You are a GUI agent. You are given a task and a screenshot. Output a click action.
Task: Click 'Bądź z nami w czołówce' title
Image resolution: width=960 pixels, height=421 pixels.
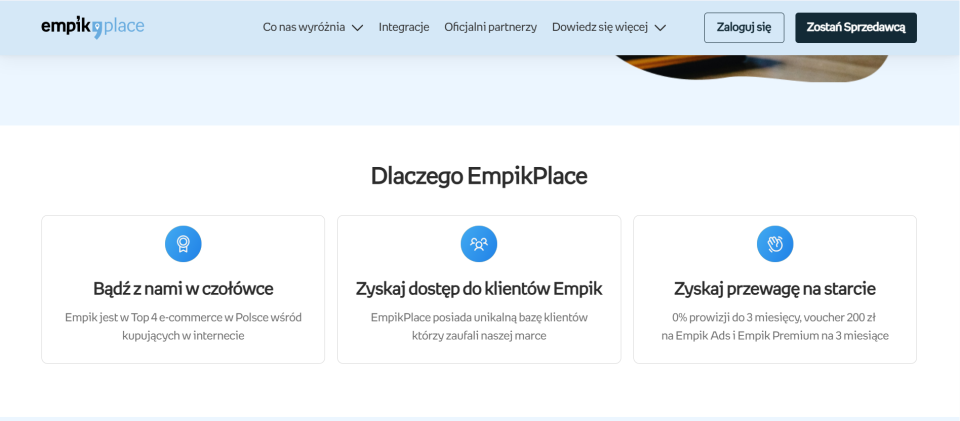(x=183, y=288)
